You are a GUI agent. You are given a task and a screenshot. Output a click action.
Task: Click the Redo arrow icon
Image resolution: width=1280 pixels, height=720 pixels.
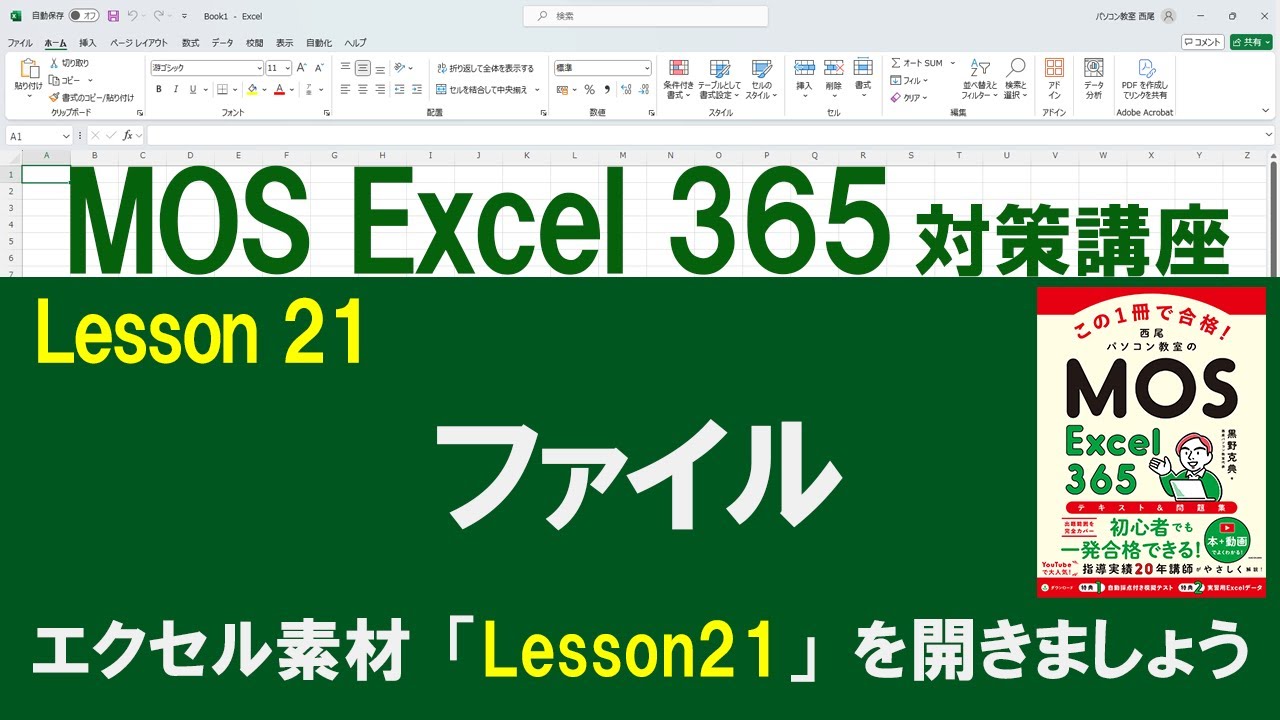(x=158, y=16)
